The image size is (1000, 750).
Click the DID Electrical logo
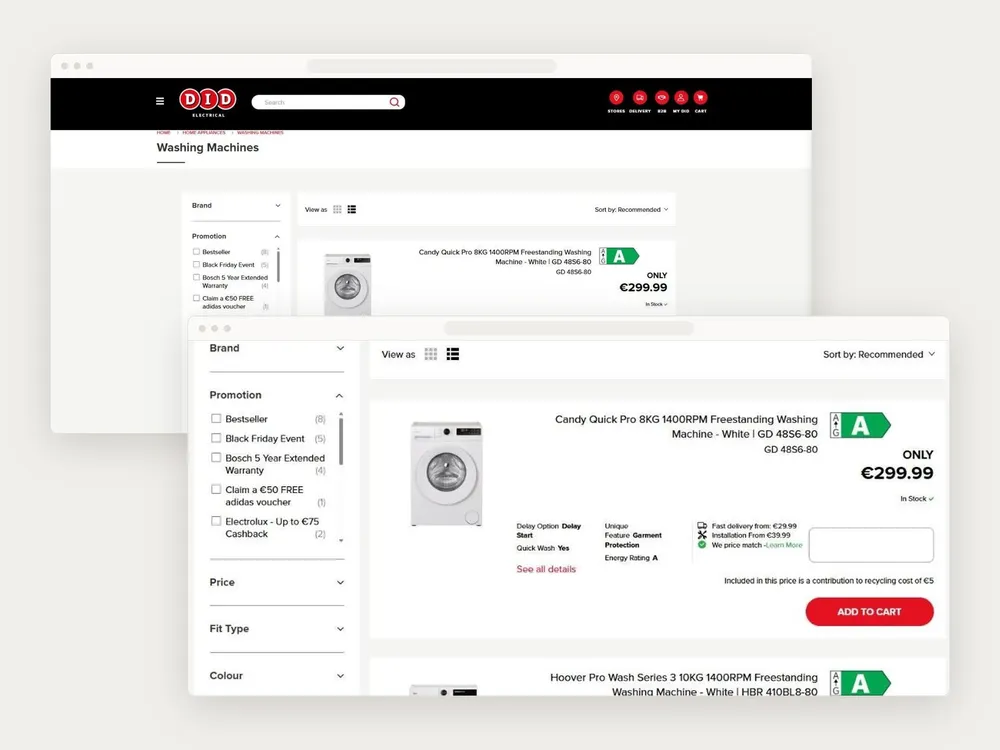pos(208,102)
